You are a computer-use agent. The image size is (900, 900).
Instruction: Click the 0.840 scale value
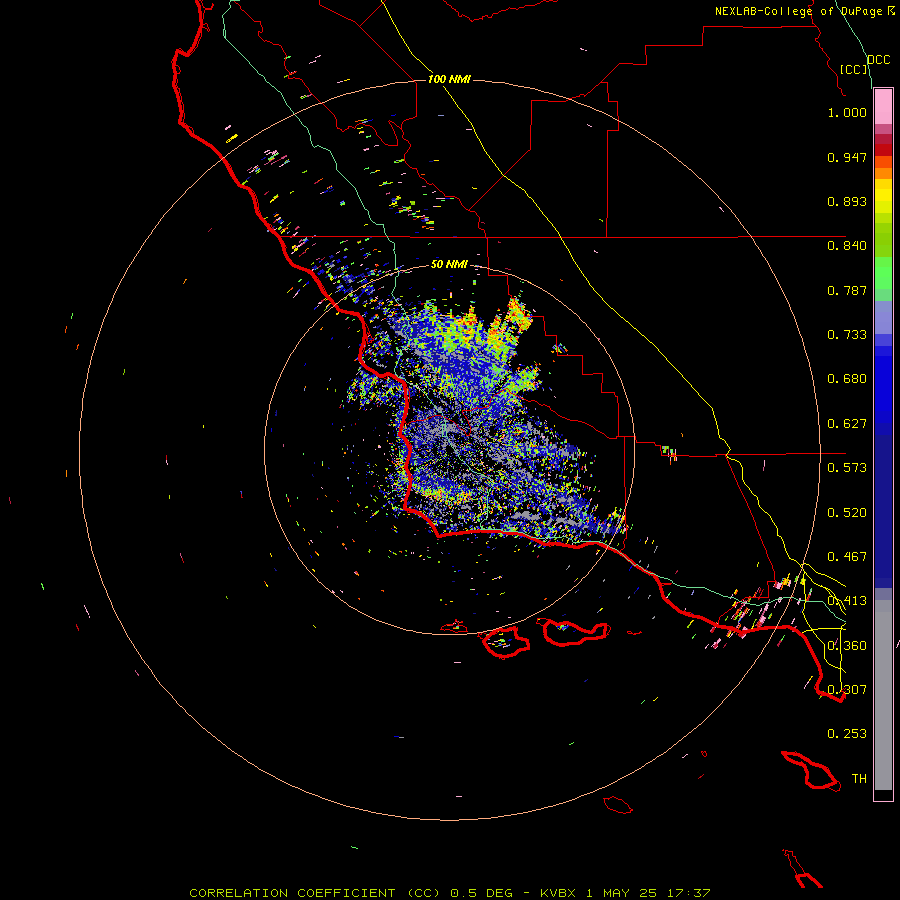847,246
